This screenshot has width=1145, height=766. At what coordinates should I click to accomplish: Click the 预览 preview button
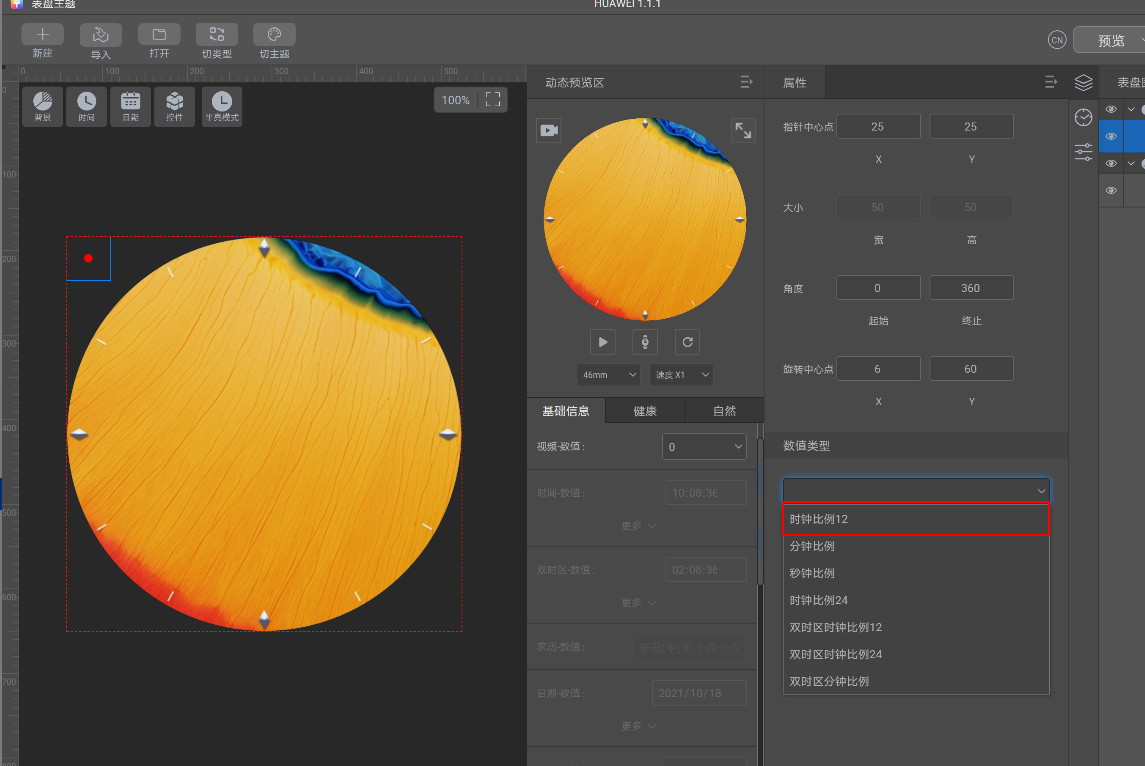[x=1111, y=41]
